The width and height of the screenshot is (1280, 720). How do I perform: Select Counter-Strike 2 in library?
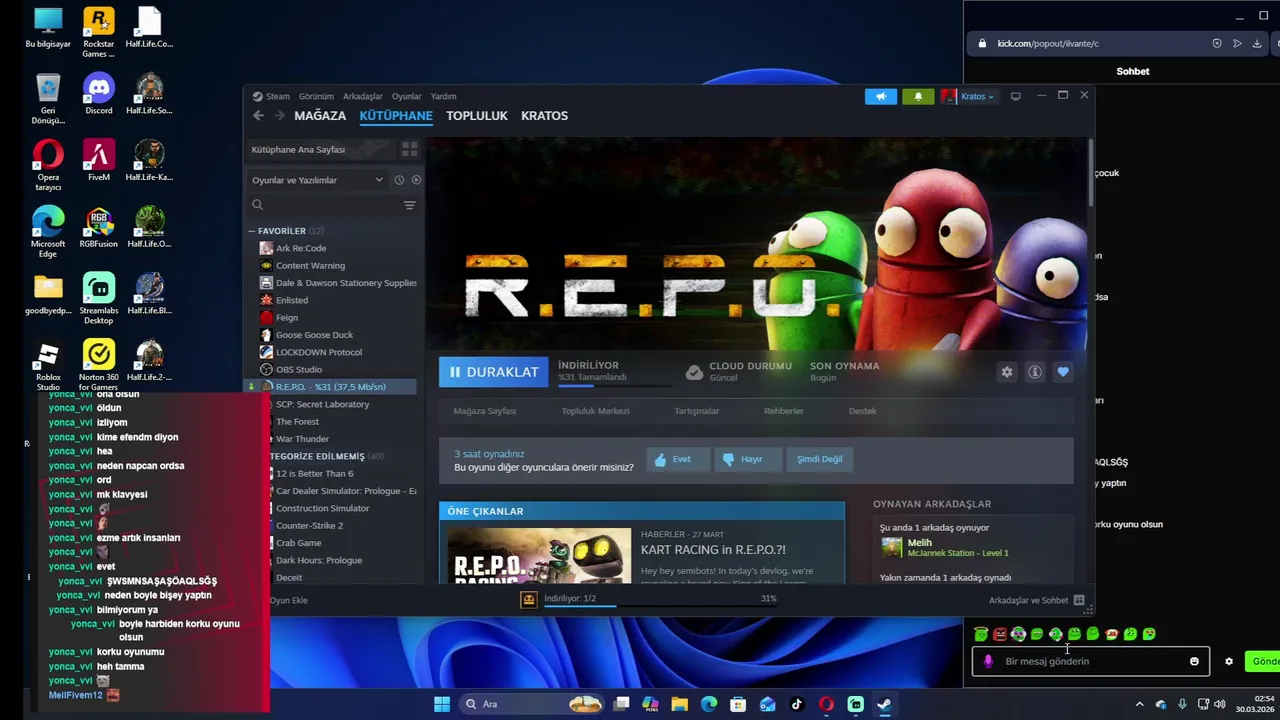click(x=309, y=525)
